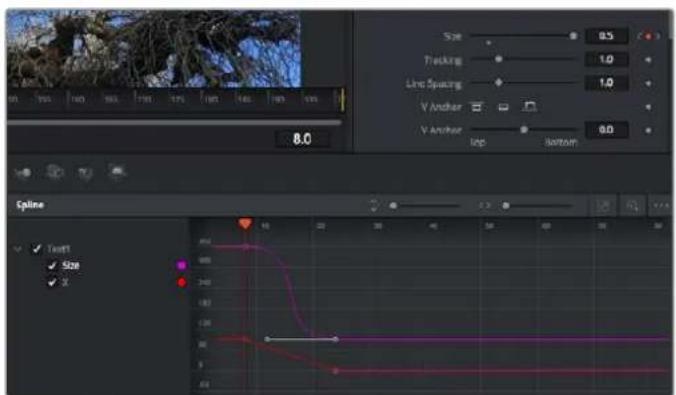This screenshot has height=395, width=676.
Task: Click the red X spline color swatch
Action: 182,282
